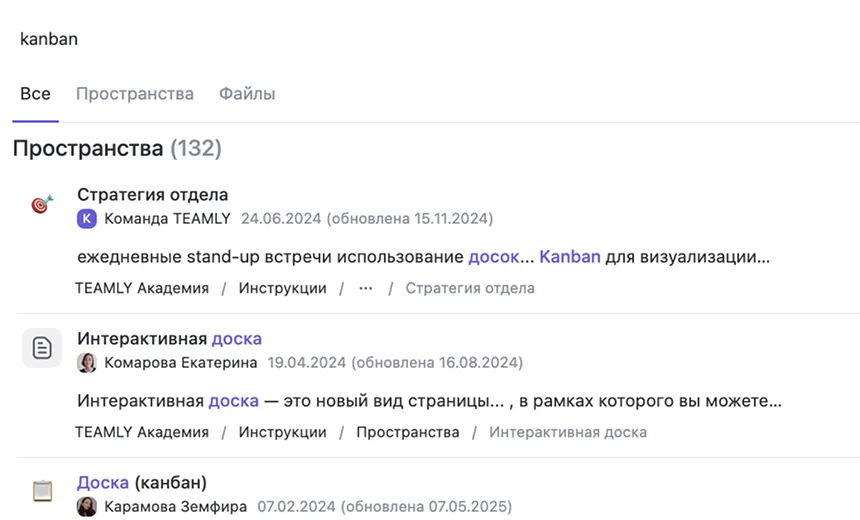The height and width of the screenshot is (520, 860).
Task: Click the document icon beside Интерактивная доска
Action: coord(42,348)
